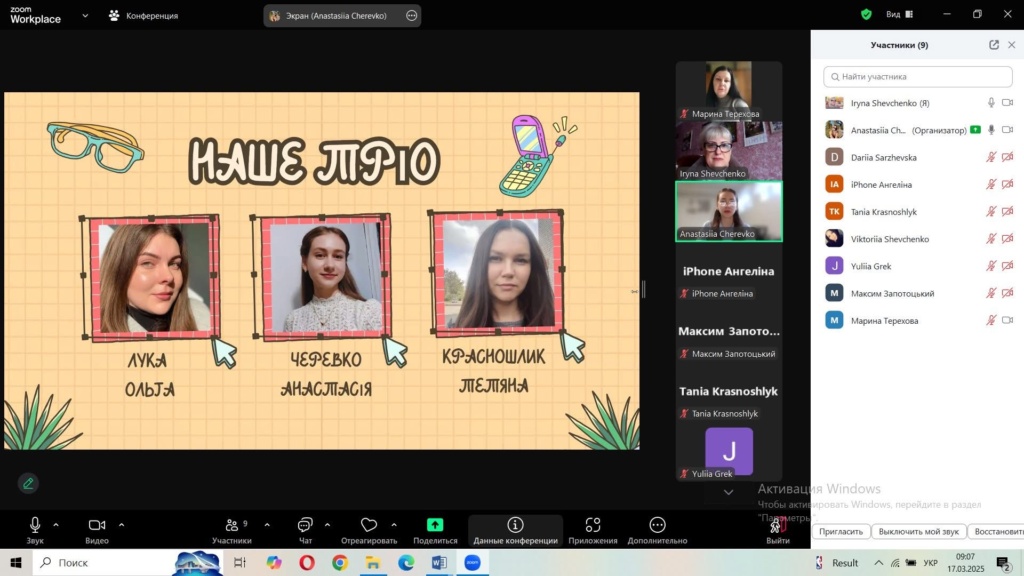This screenshot has height=576, width=1024.
Task: Click Viktoriia Shevchenko muted microphone icon
Action: (x=991, y=239)
